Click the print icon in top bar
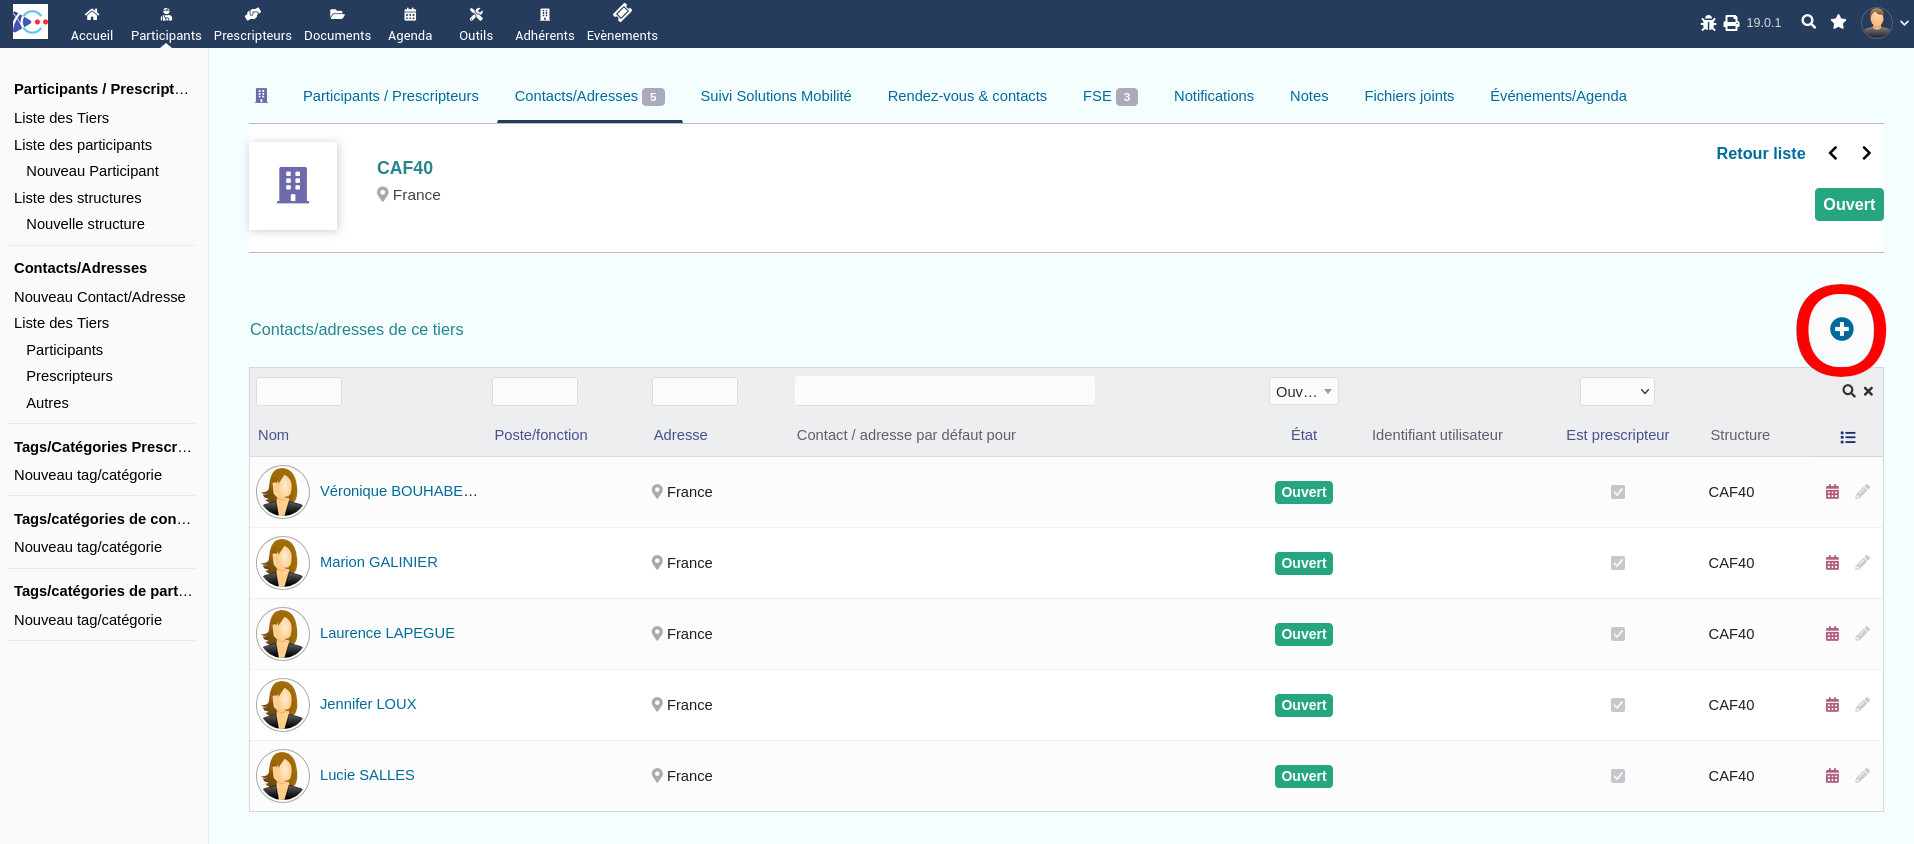The height and width of the screenshot is (844, 1914). 1731,23
